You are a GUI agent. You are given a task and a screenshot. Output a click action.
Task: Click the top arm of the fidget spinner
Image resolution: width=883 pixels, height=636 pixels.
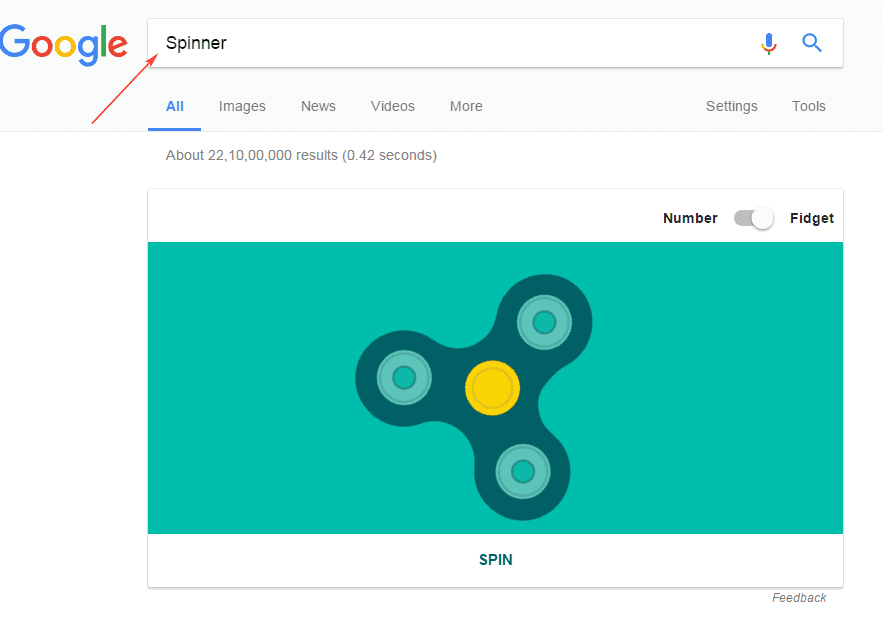pos(544,322)
